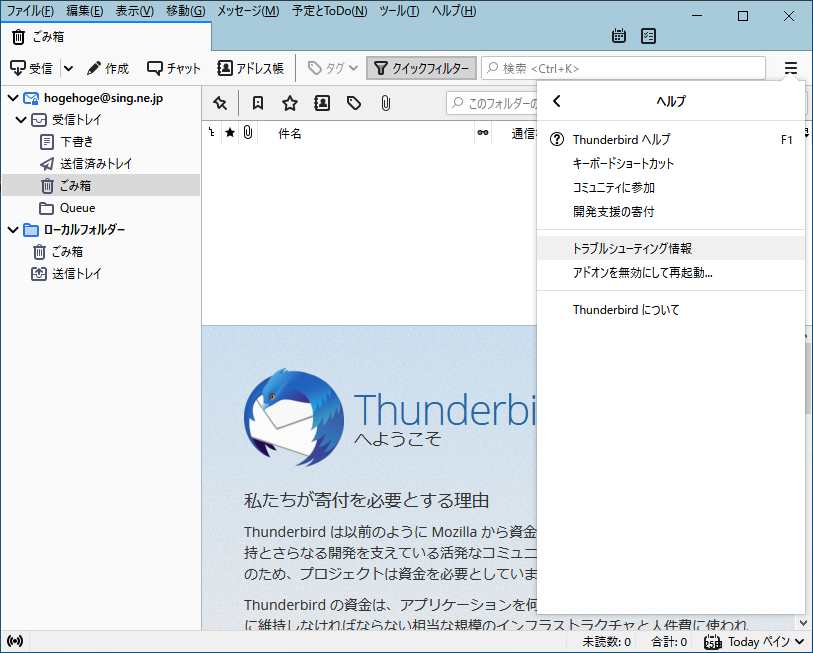Sort by the thread column icon
The height and width of the screenshot is (653, 813).
click(212, 133)
